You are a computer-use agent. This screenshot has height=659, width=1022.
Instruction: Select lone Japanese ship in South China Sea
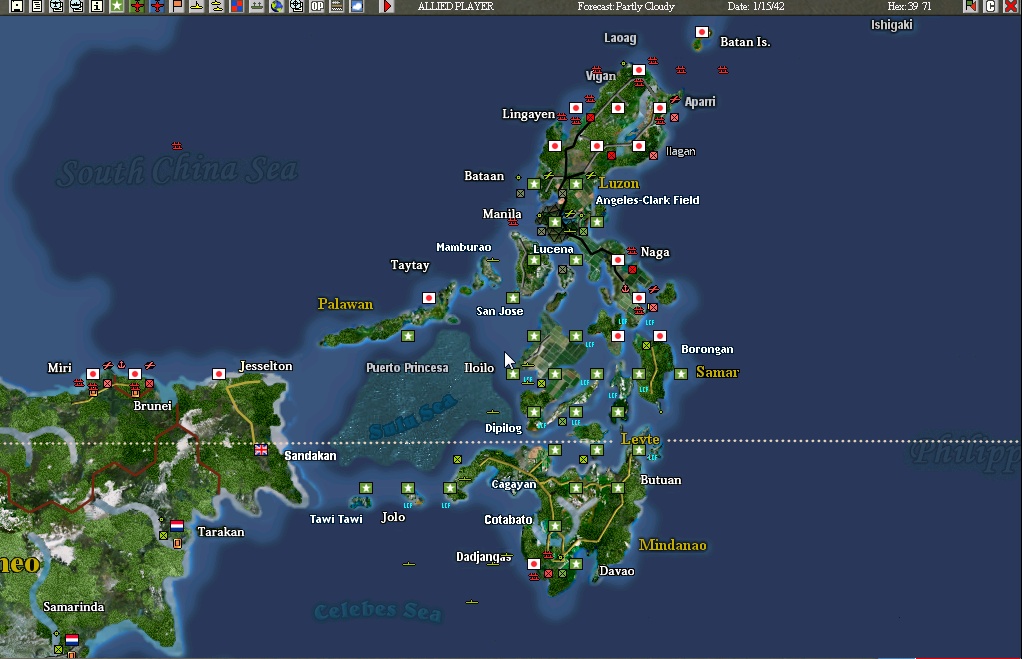point(177,145)
